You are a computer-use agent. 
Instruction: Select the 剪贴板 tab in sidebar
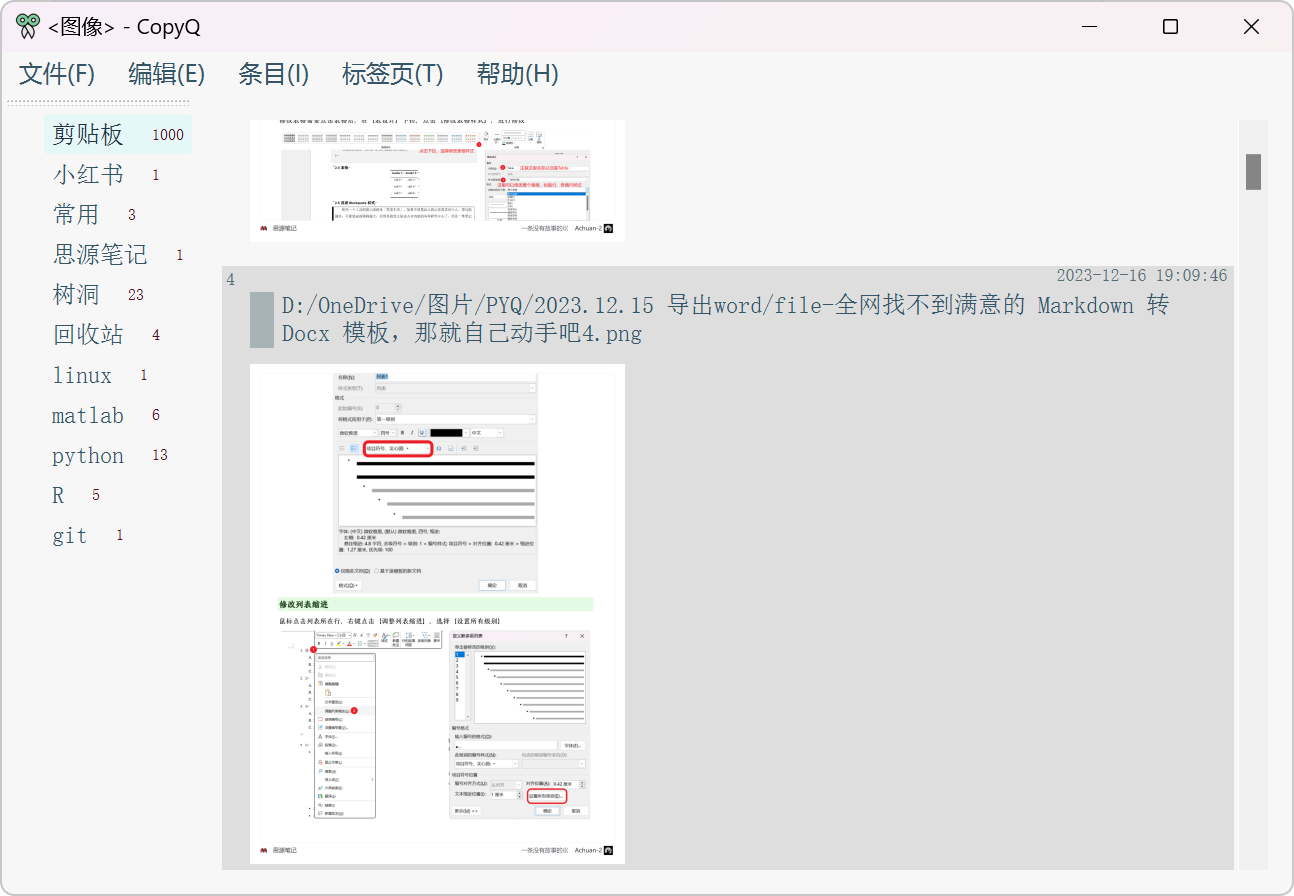coord(87,133)
